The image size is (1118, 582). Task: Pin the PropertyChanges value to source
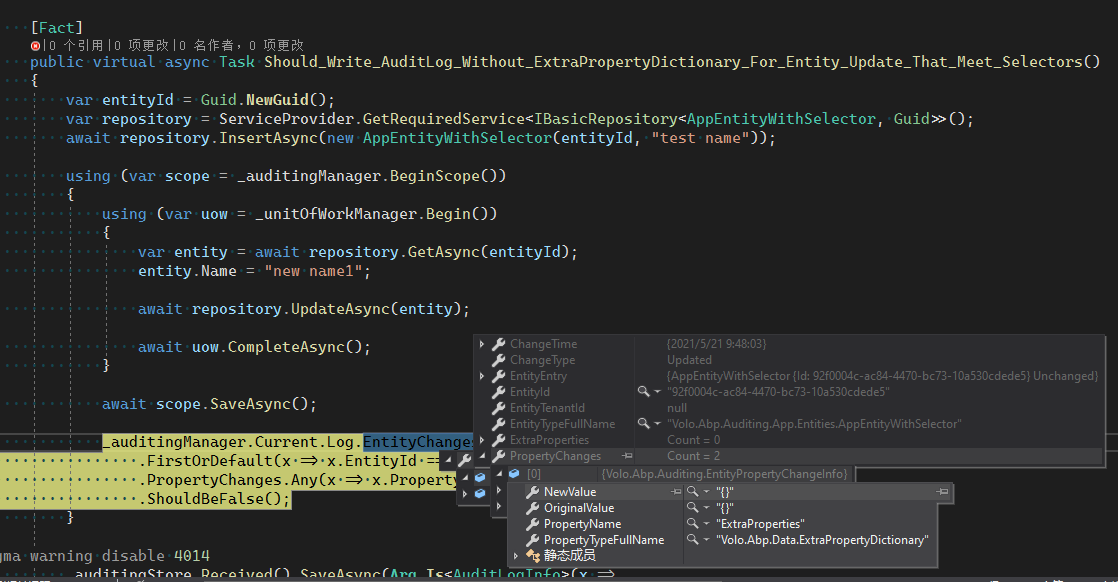628,456
